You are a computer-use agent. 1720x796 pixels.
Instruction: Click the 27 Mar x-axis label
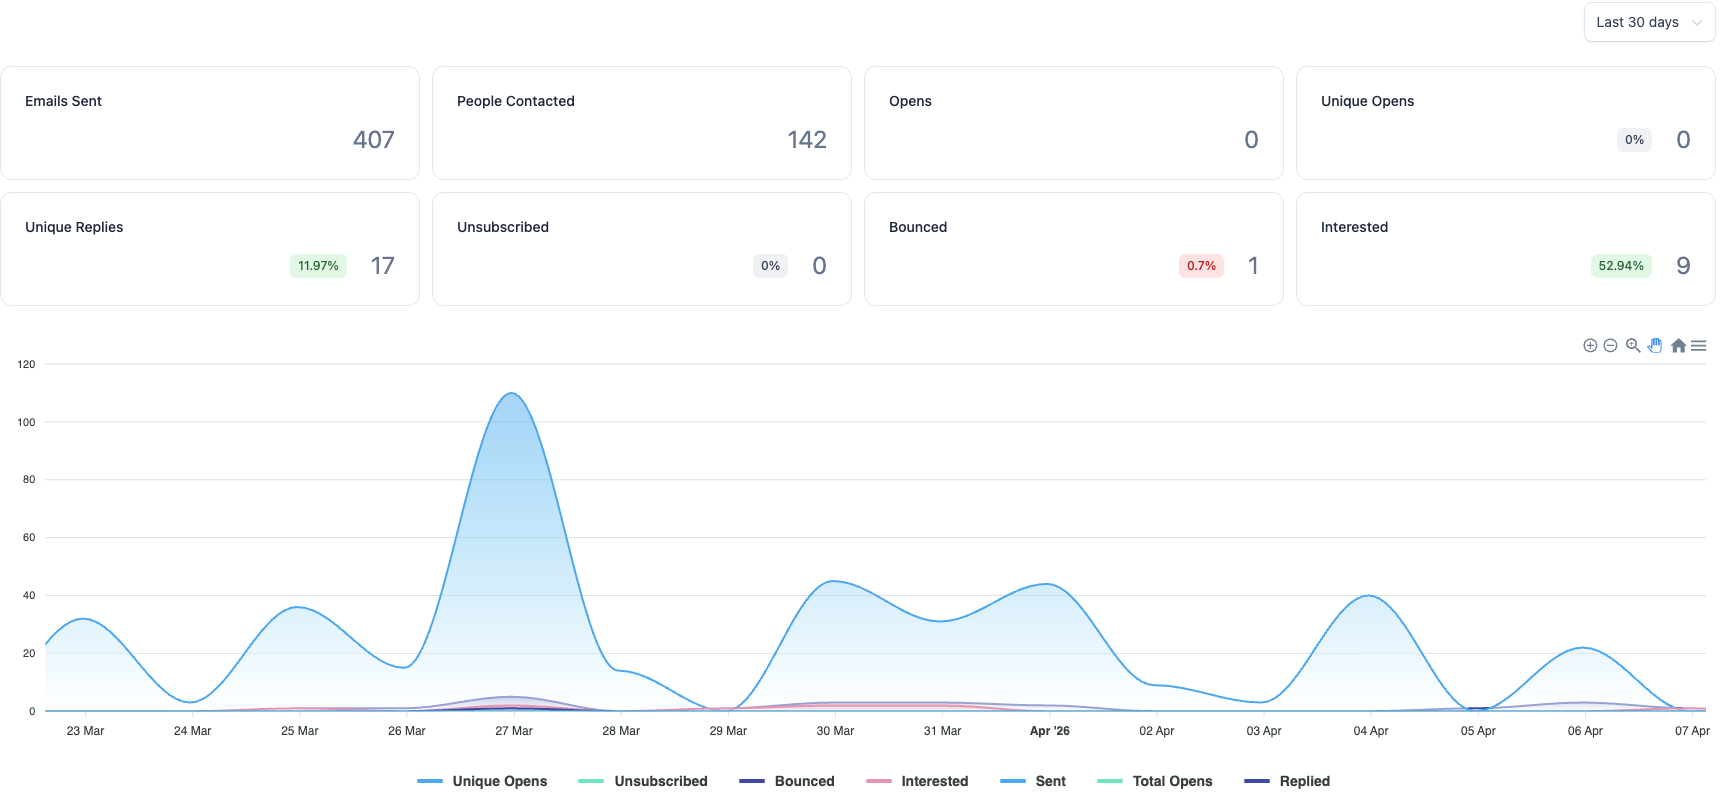pos(514,731)
